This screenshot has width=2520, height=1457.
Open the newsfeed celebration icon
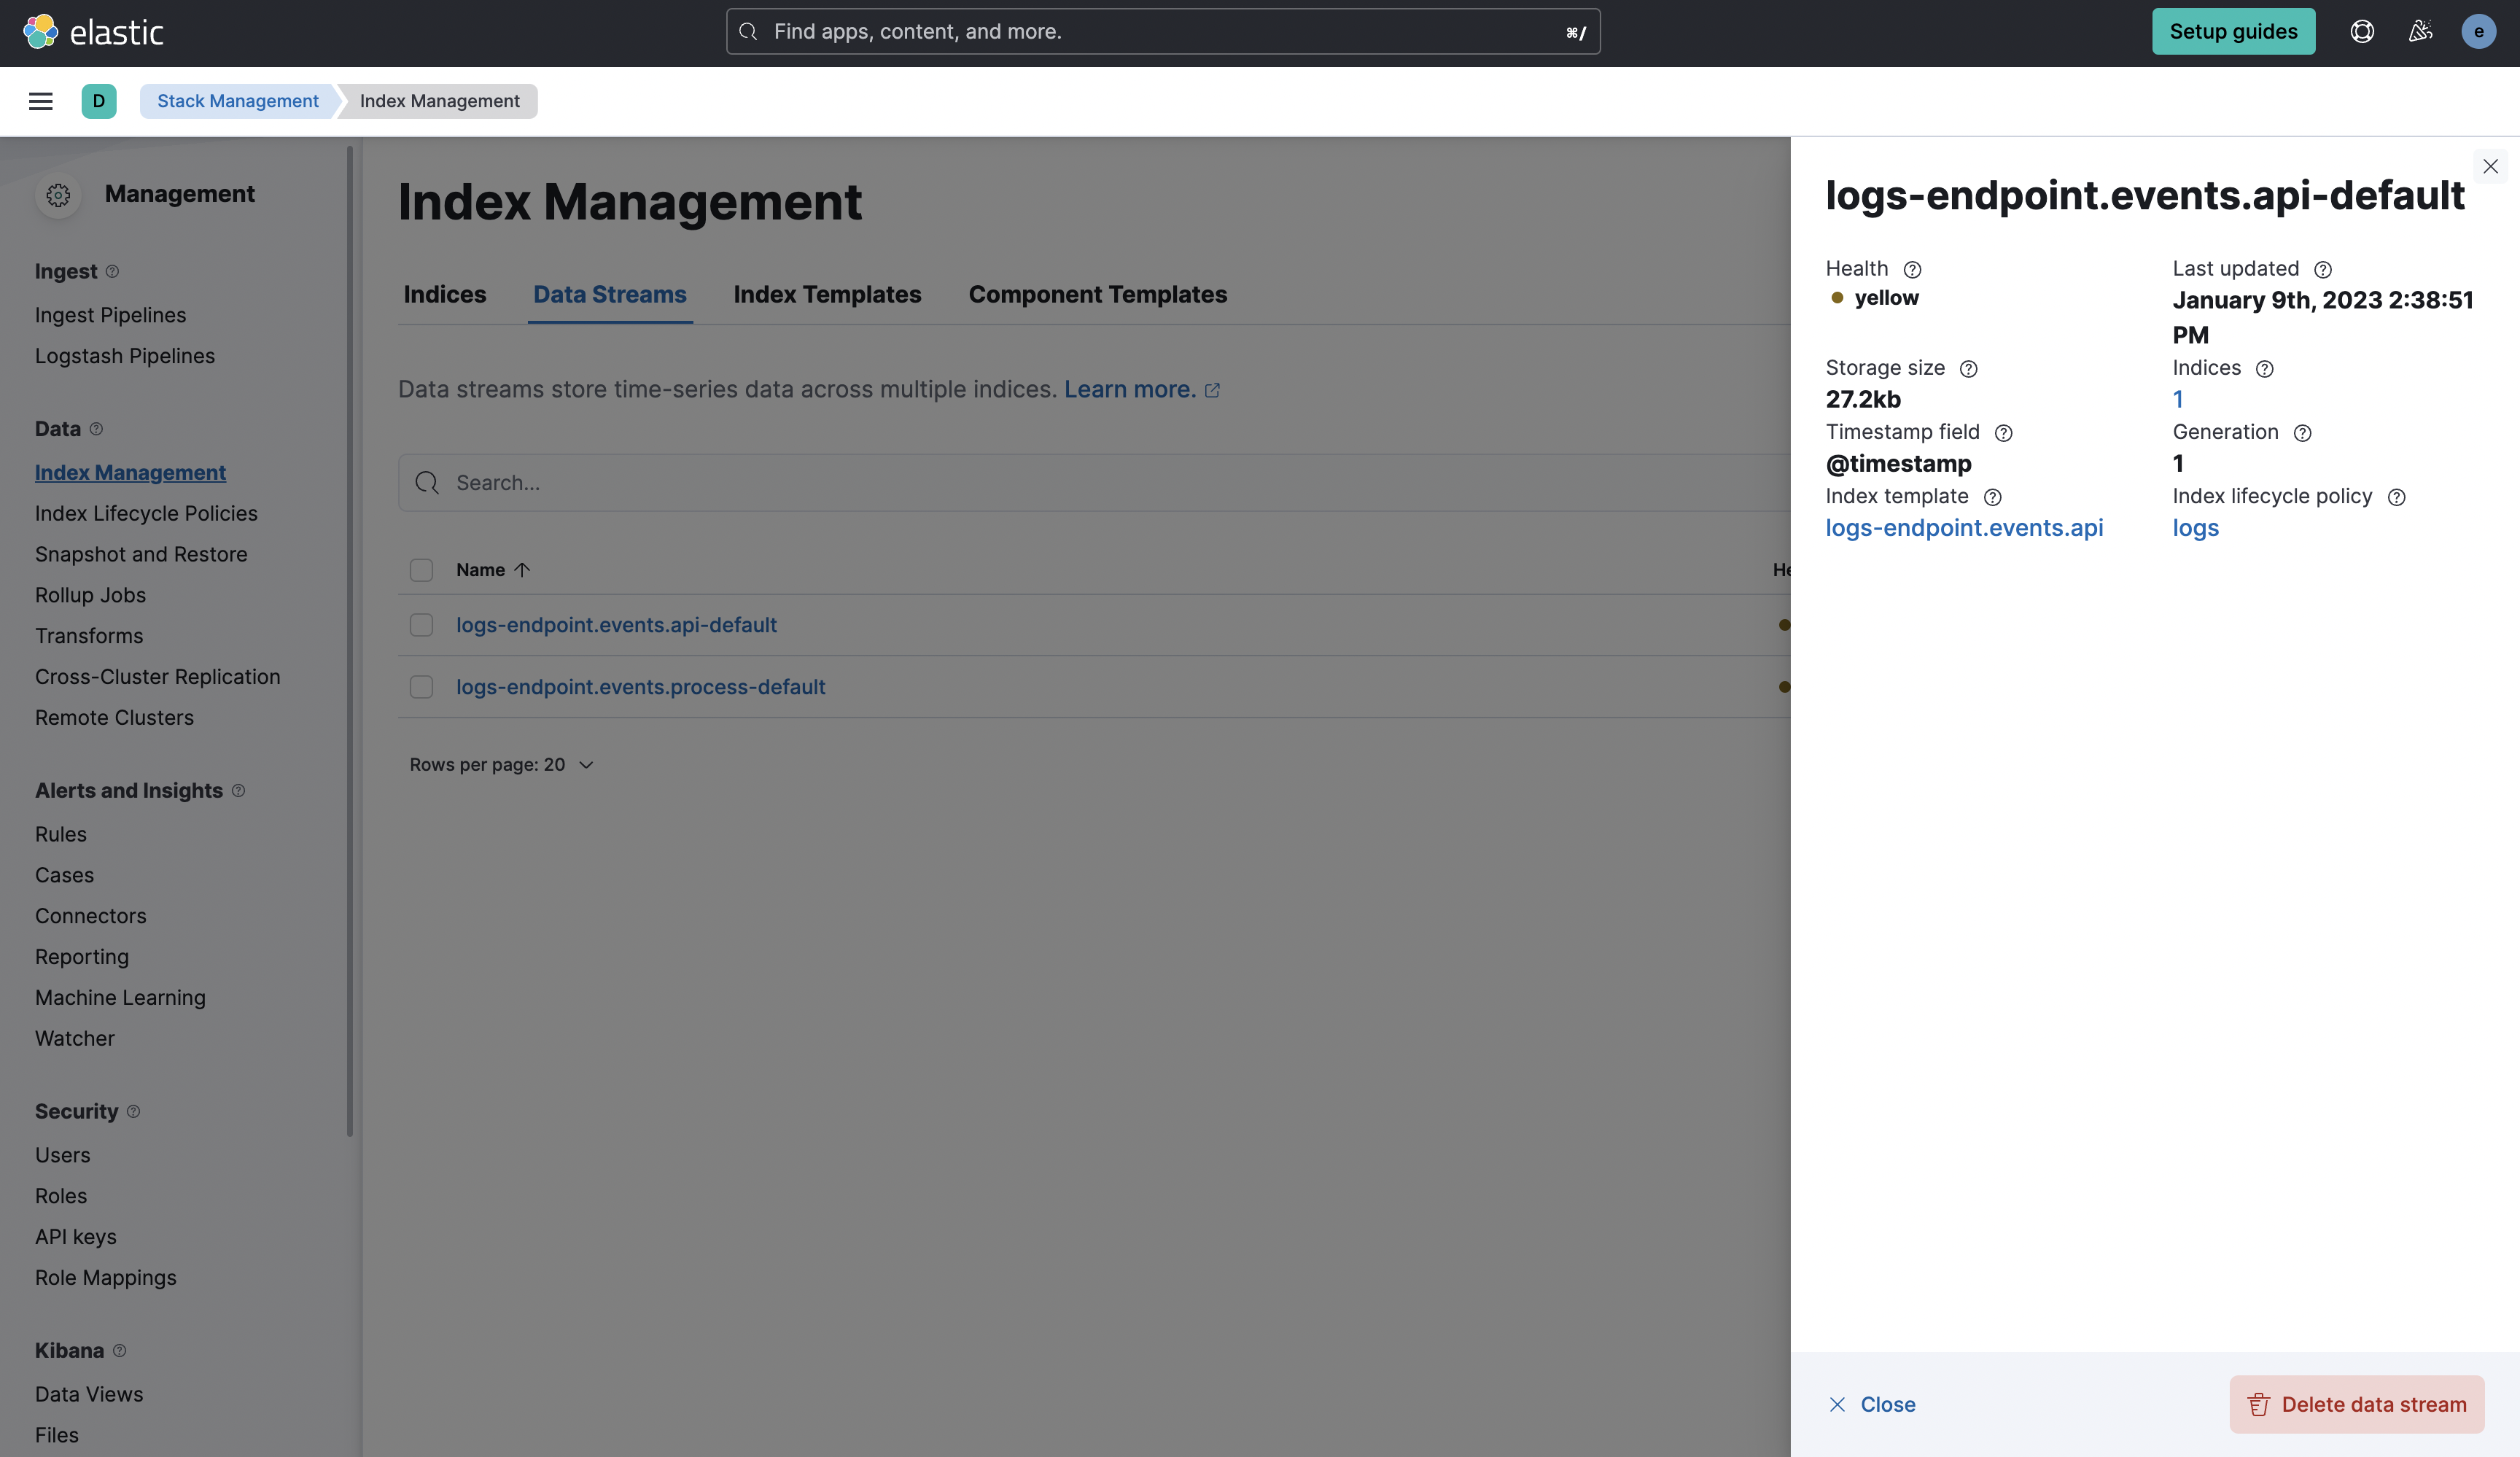2420,31
